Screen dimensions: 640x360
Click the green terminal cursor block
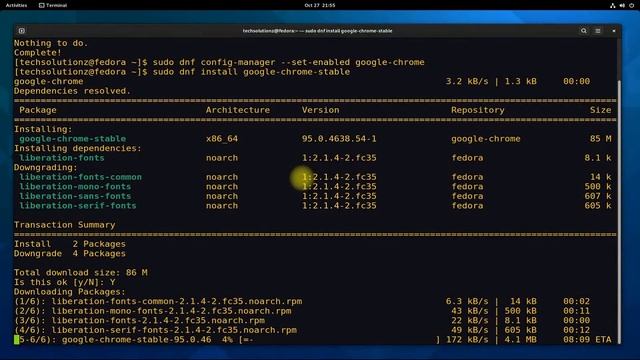pos(17,340)
